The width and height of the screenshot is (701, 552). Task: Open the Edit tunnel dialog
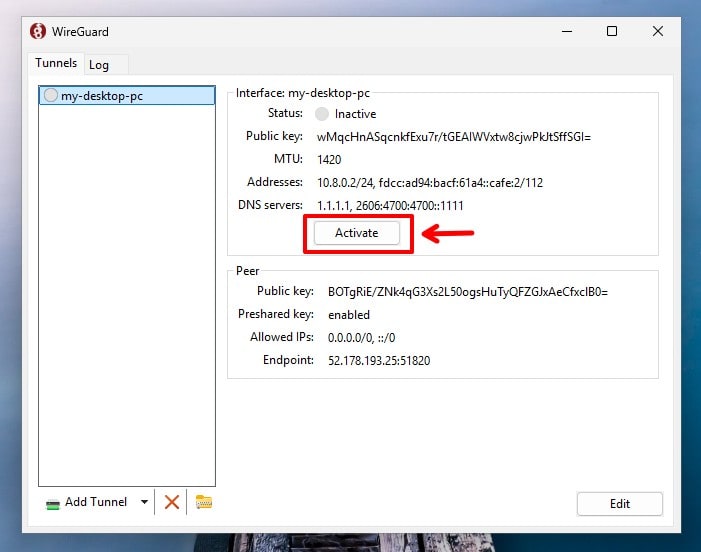(x=620, y=504)
